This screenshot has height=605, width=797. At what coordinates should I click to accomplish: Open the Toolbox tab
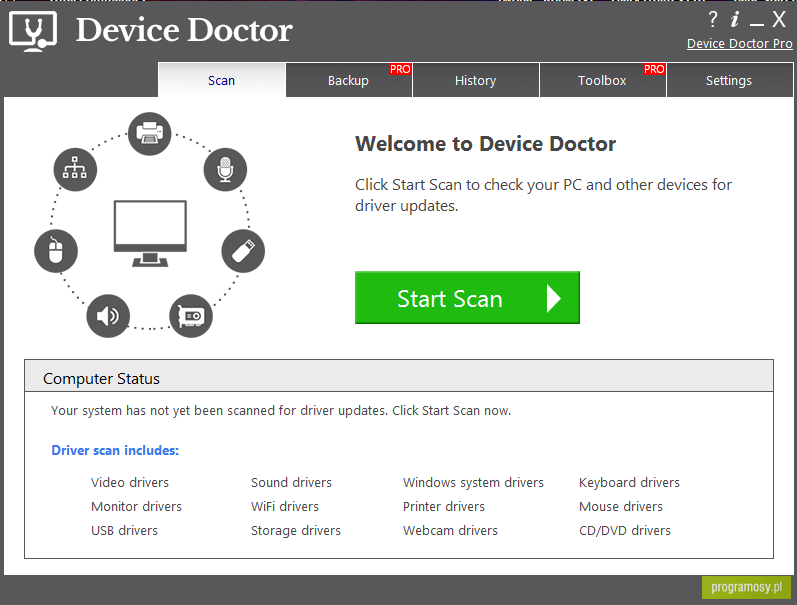point(602,80)
